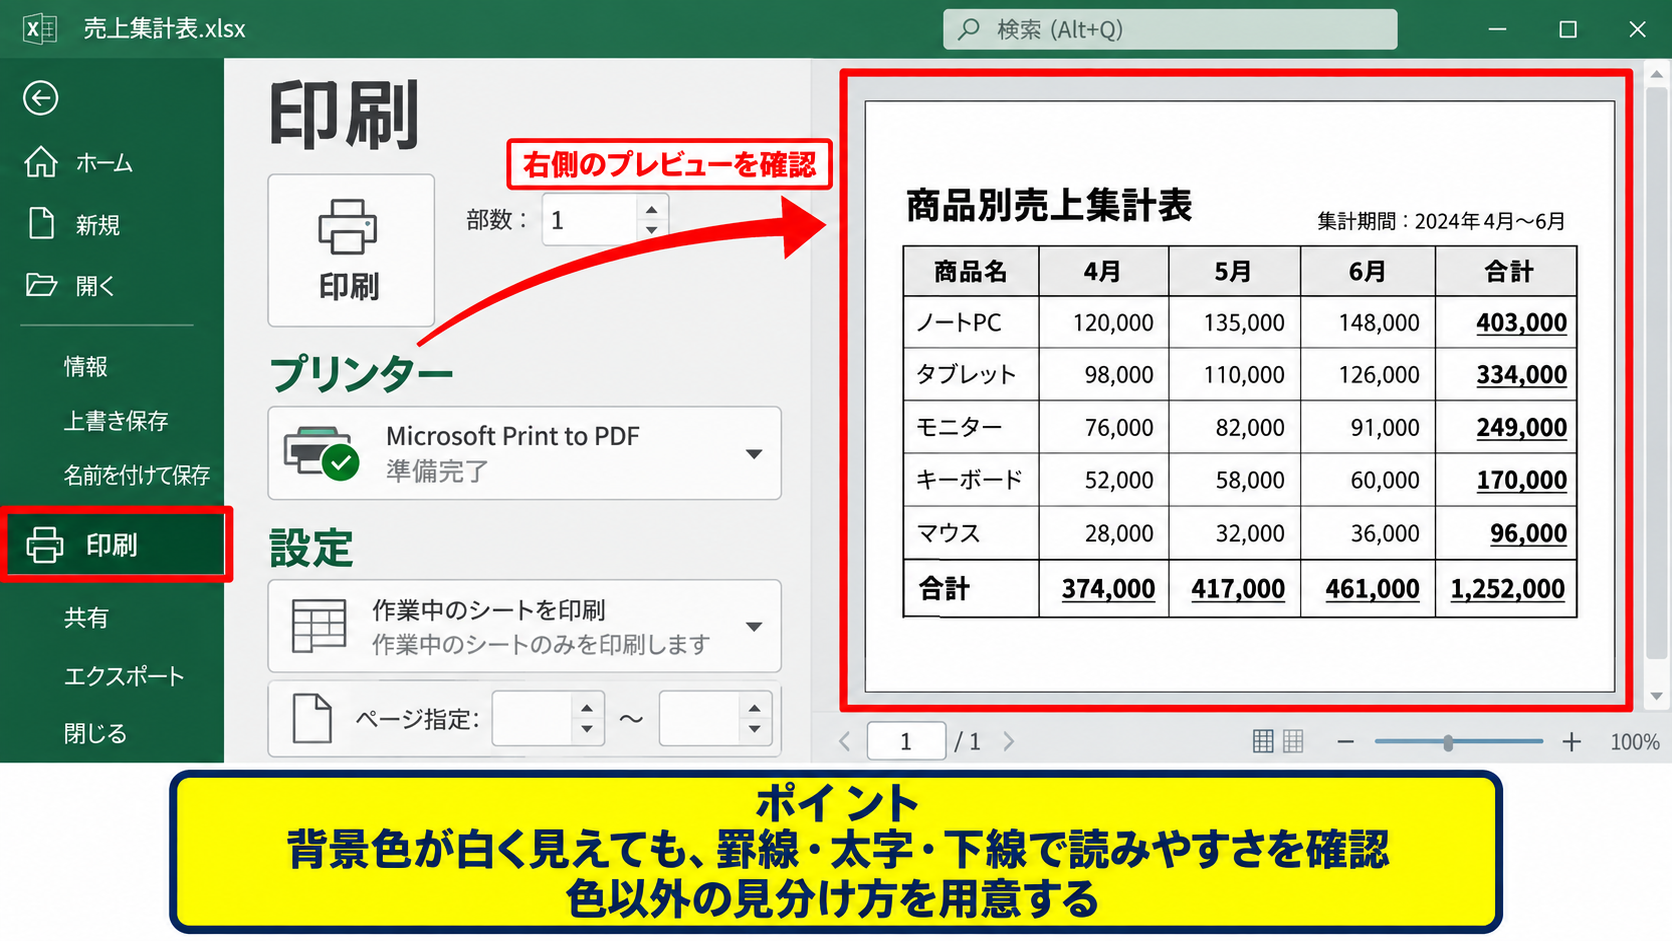
Task: Select 新規 in the sidebar
Action: [x=98, y=225]
